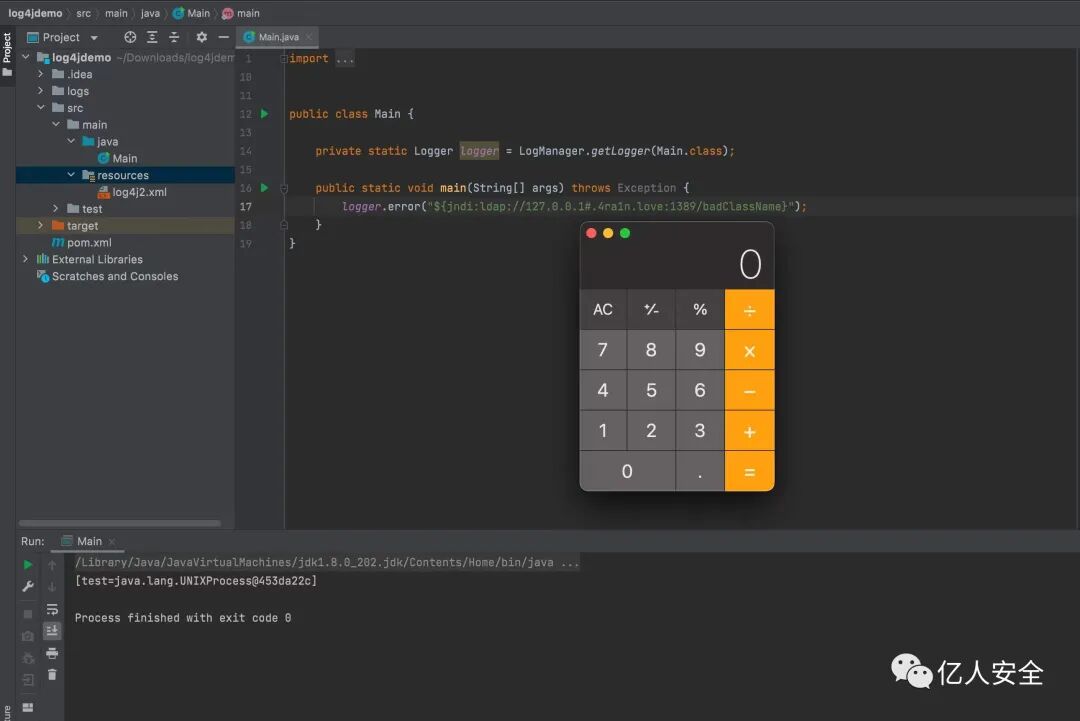Click the Print console output icon
The height and width of the screenshot is (721, 1080).
(x=52, y=653)
